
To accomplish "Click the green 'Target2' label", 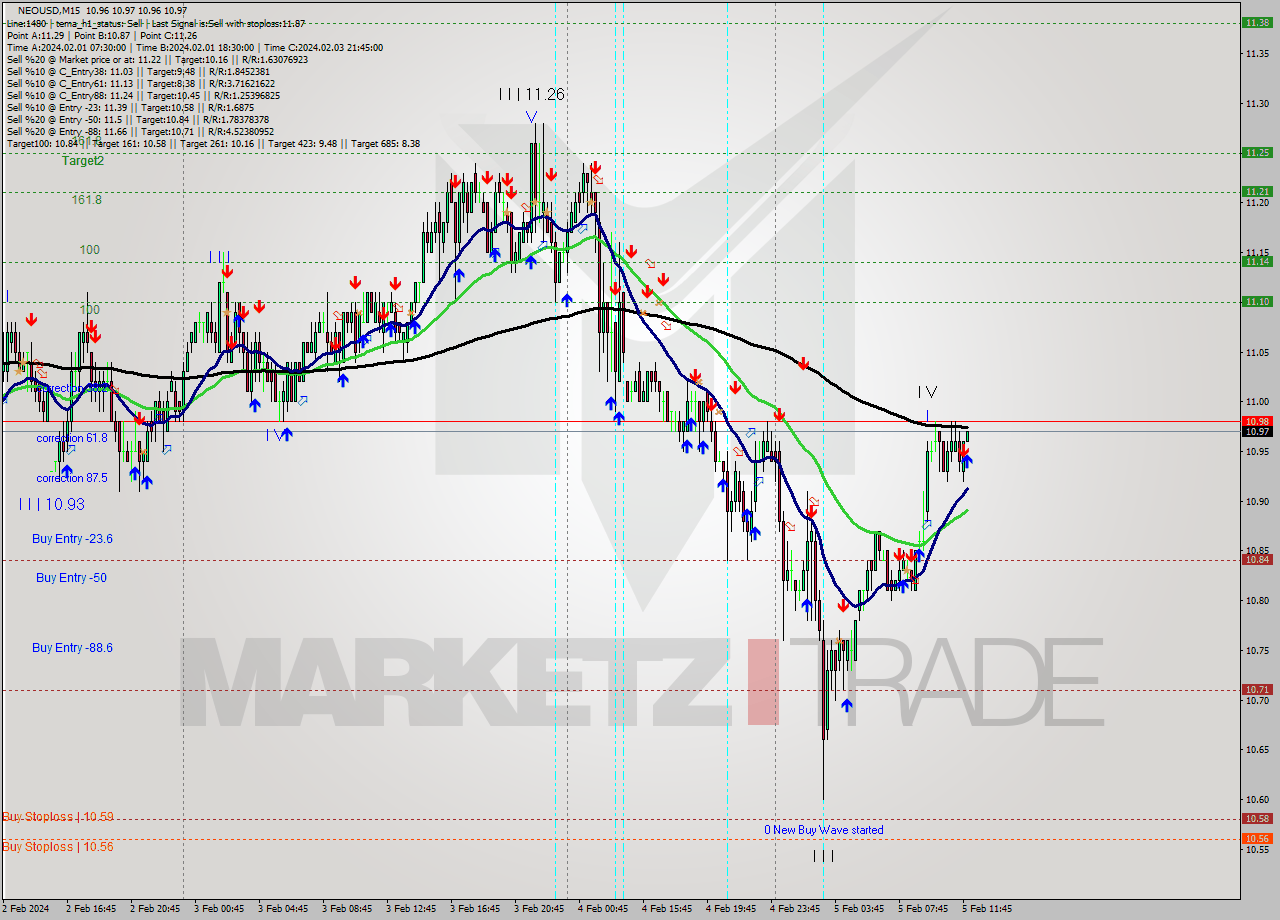I will [x=82, y=160].
